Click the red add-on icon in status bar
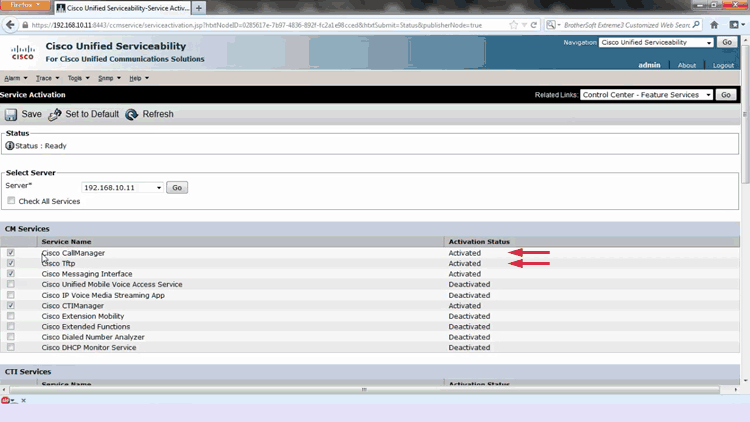Screen dimensions: 750x422 [5, 400]
